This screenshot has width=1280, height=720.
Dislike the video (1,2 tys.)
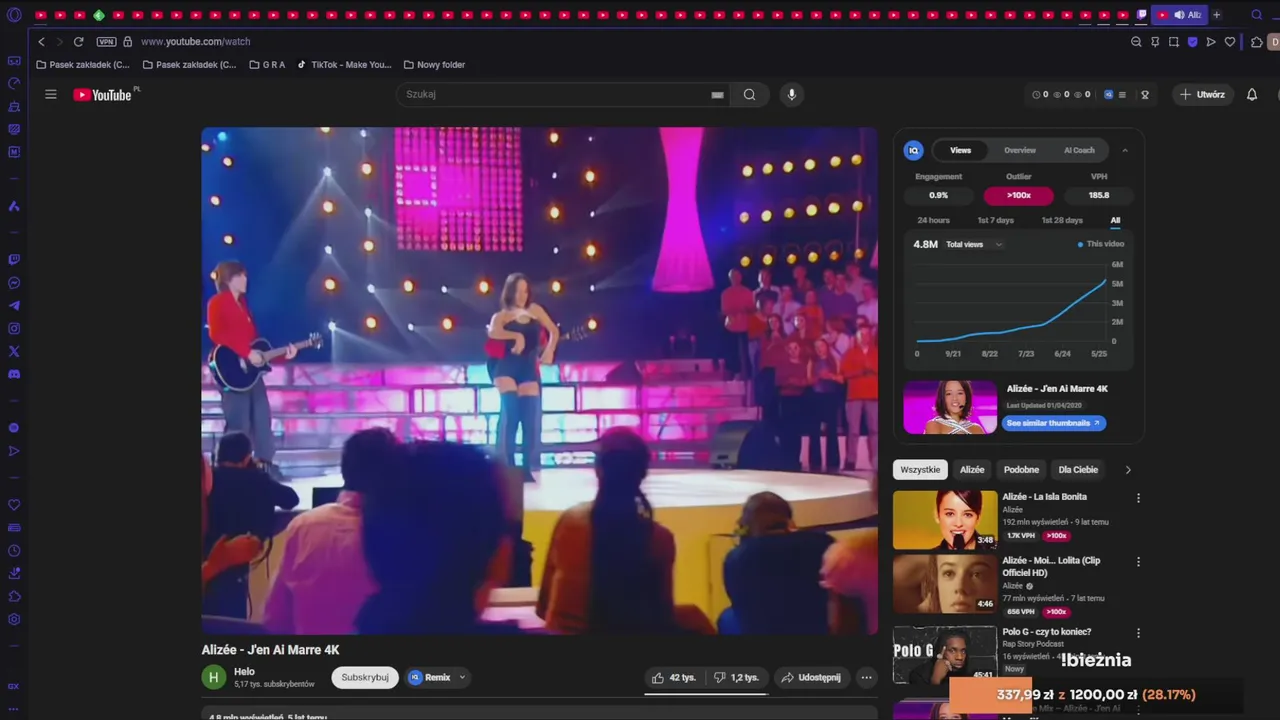pos(735,677)
